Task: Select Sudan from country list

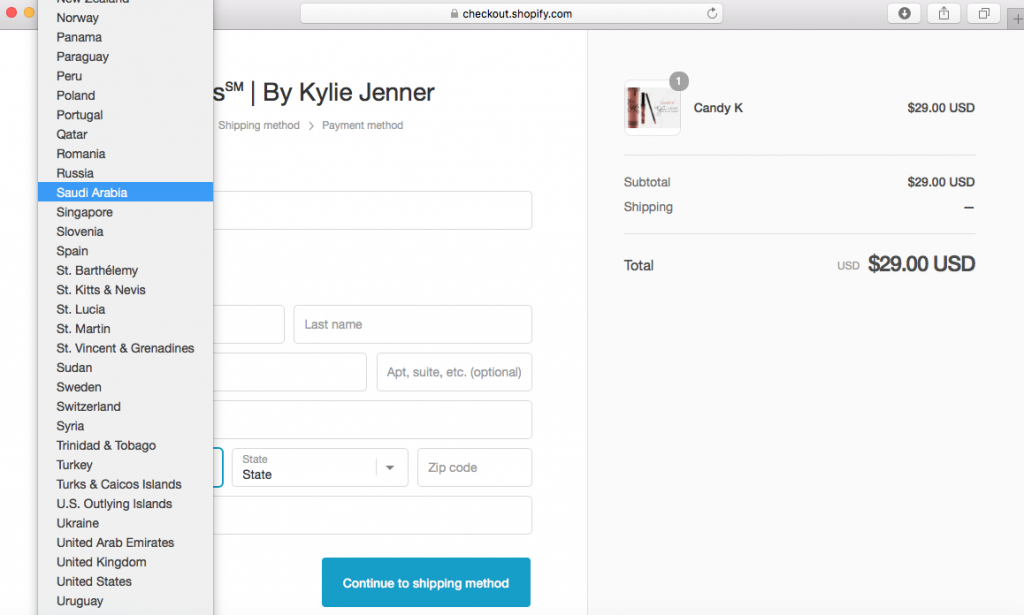Action: tap(125, 368)
